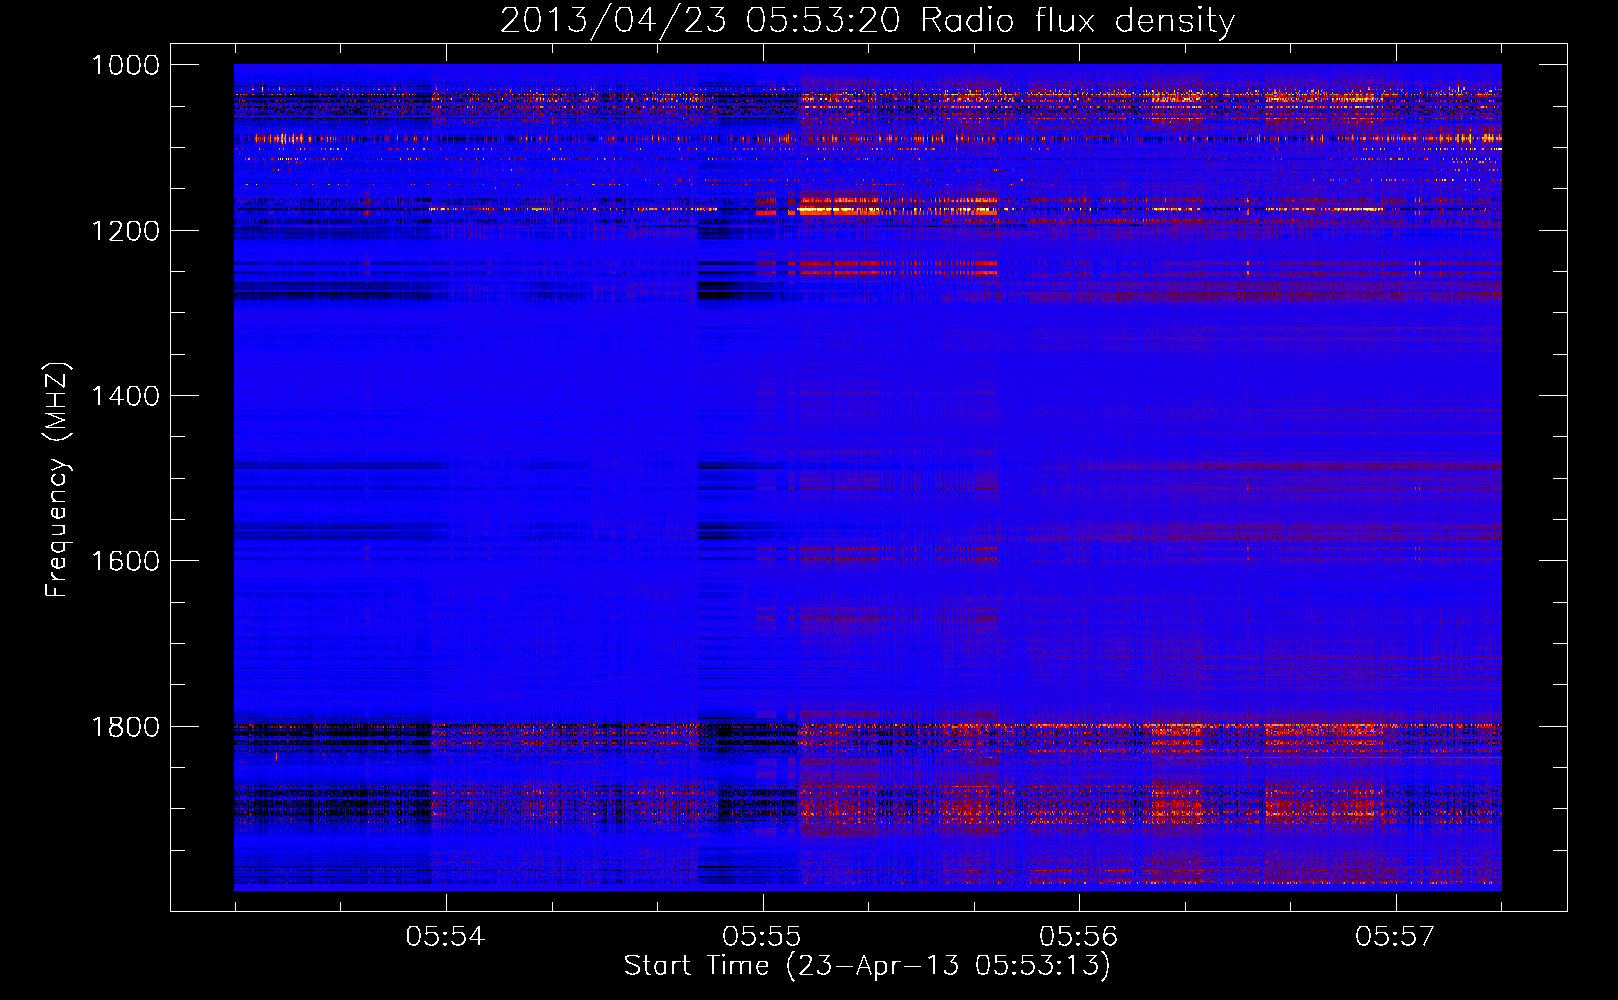This screenshot has height=1000, width=1618.
Task: Click the 1400 frequency axis label
Action: coord(125,396)
